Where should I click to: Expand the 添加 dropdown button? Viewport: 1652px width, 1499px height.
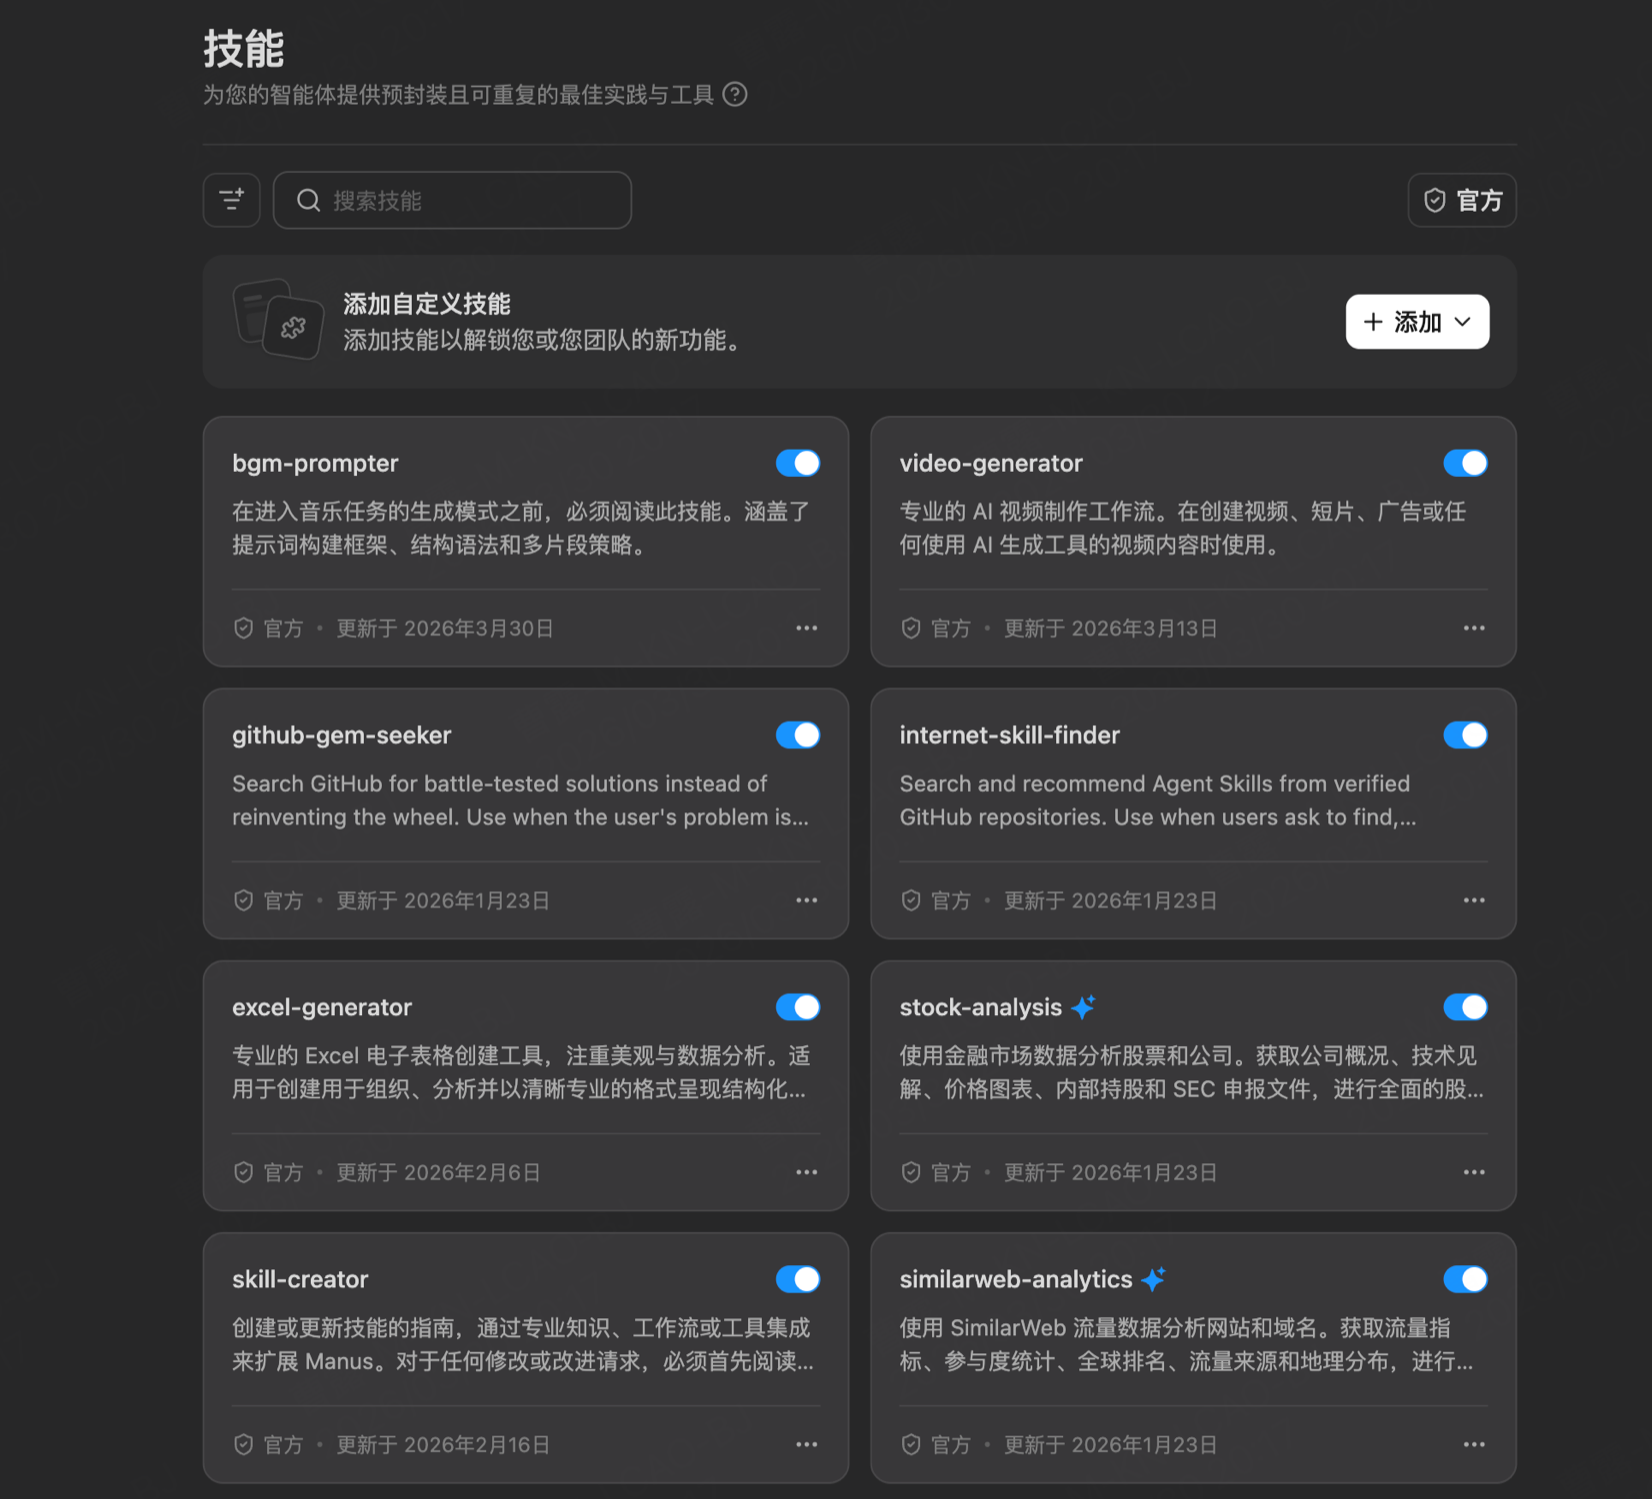click(x=1416, y=322)
